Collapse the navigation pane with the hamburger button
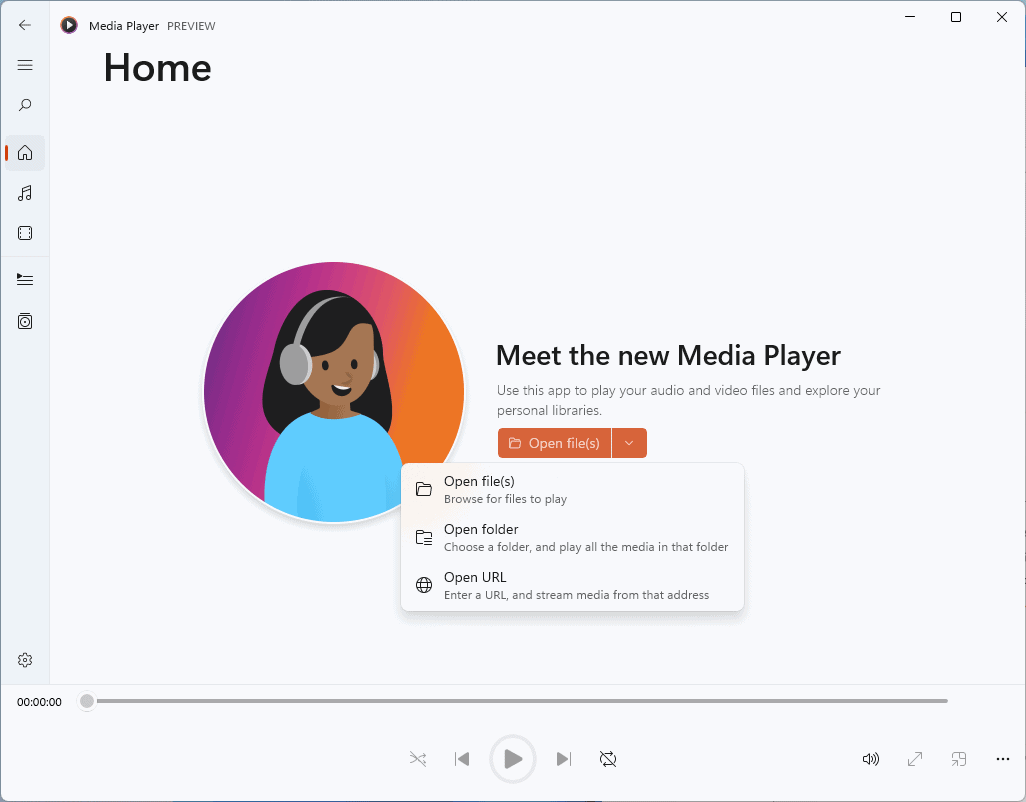 [x=25, y=65]
